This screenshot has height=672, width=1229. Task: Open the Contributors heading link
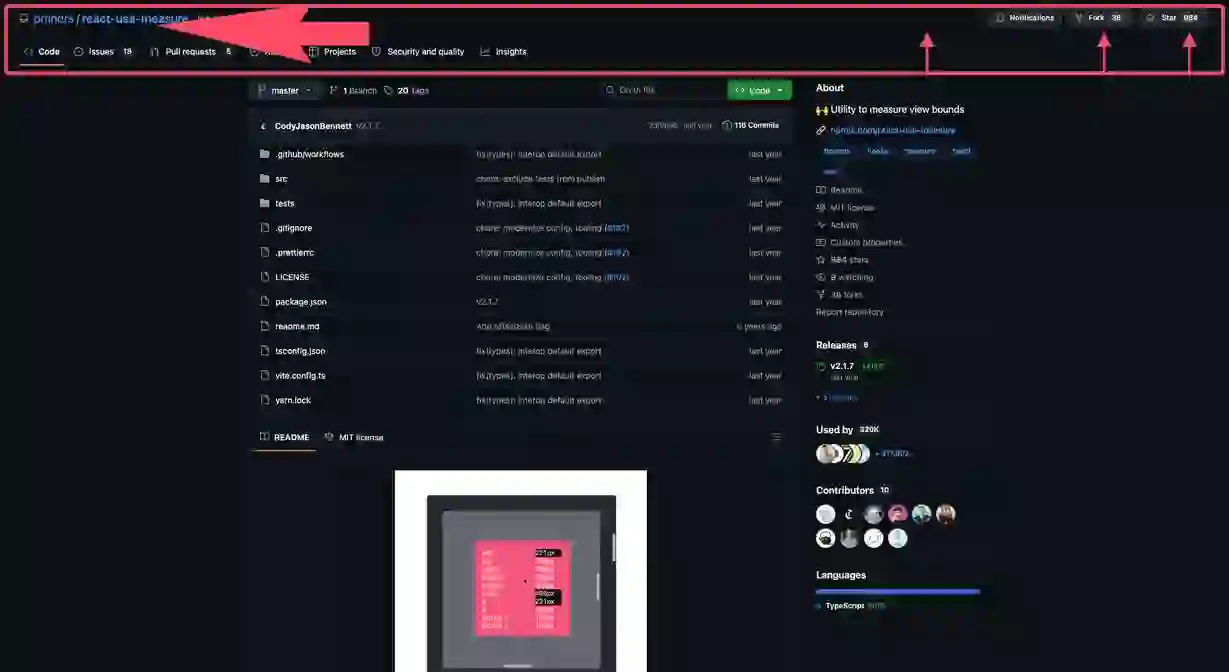pos(845,491)
